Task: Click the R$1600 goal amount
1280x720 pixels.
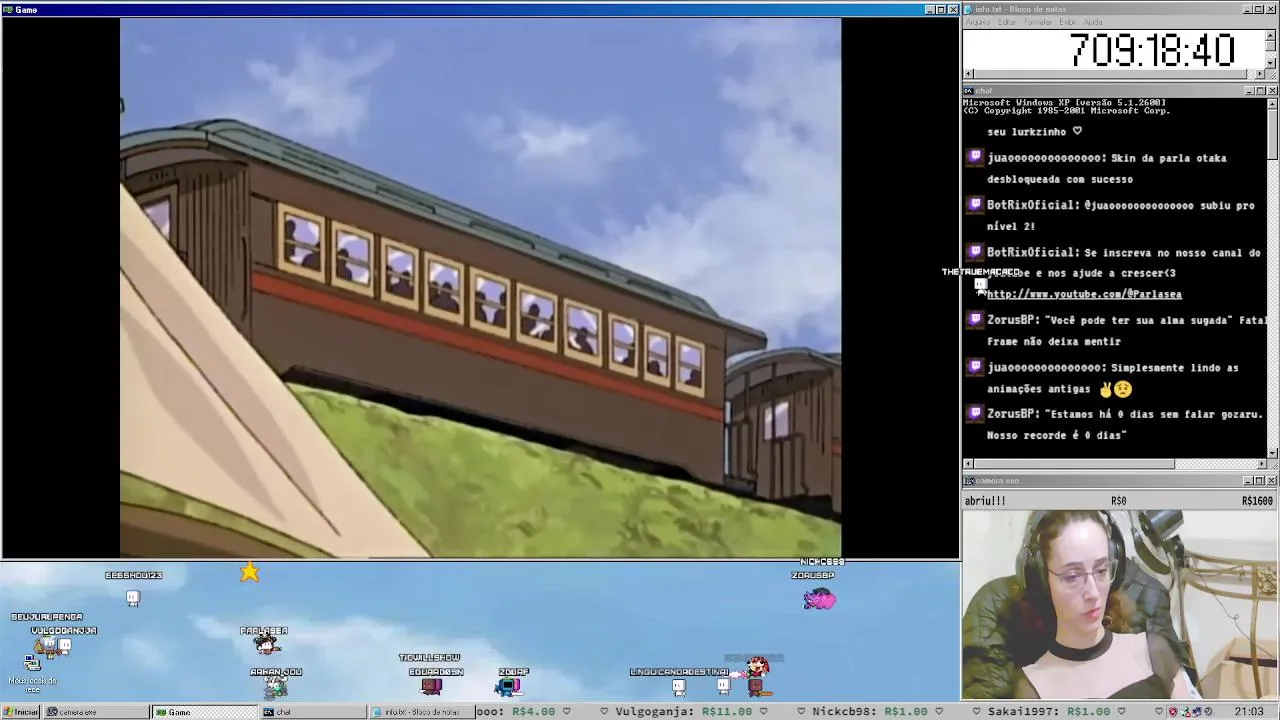Action: (x=1257, y=501)
